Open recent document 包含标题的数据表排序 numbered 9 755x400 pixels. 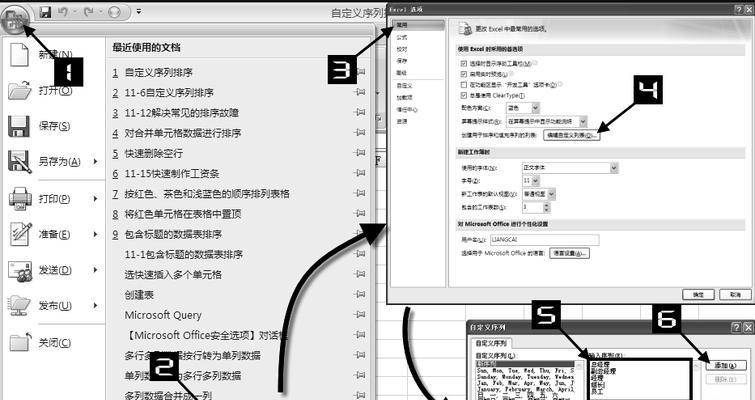tap(173, 234)
